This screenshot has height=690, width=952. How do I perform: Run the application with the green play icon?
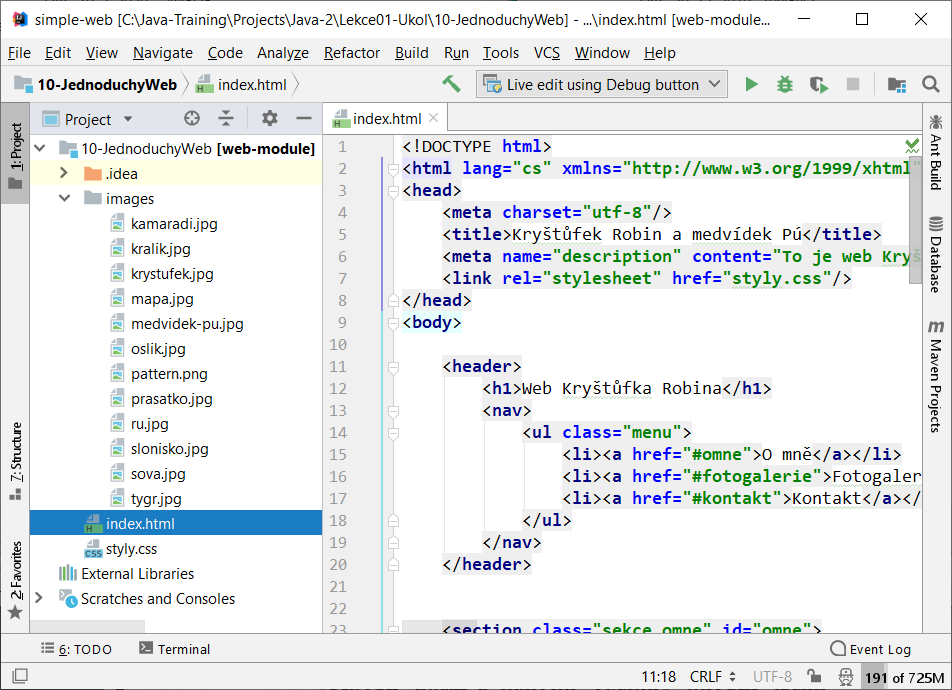pos(751,84)
